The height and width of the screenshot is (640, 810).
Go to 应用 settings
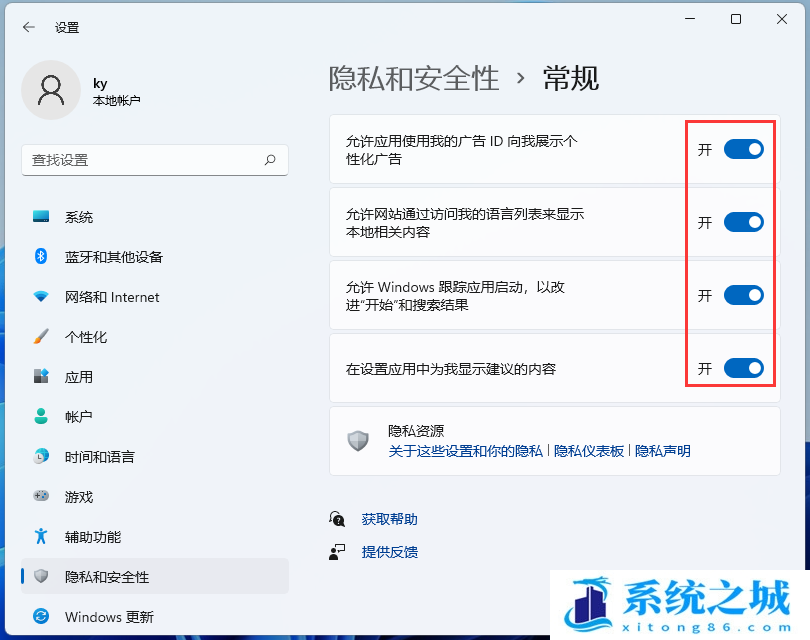(x=79, y=377)
